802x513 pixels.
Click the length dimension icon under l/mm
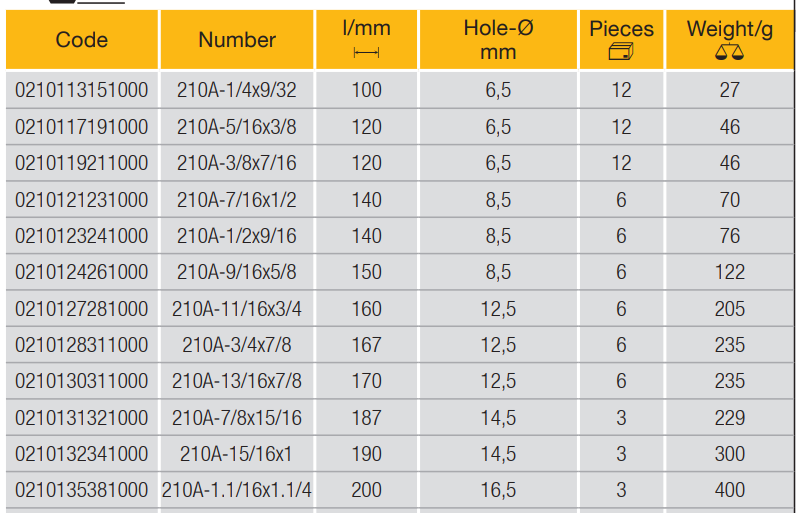pyautogui.click(x=367, y=52)
